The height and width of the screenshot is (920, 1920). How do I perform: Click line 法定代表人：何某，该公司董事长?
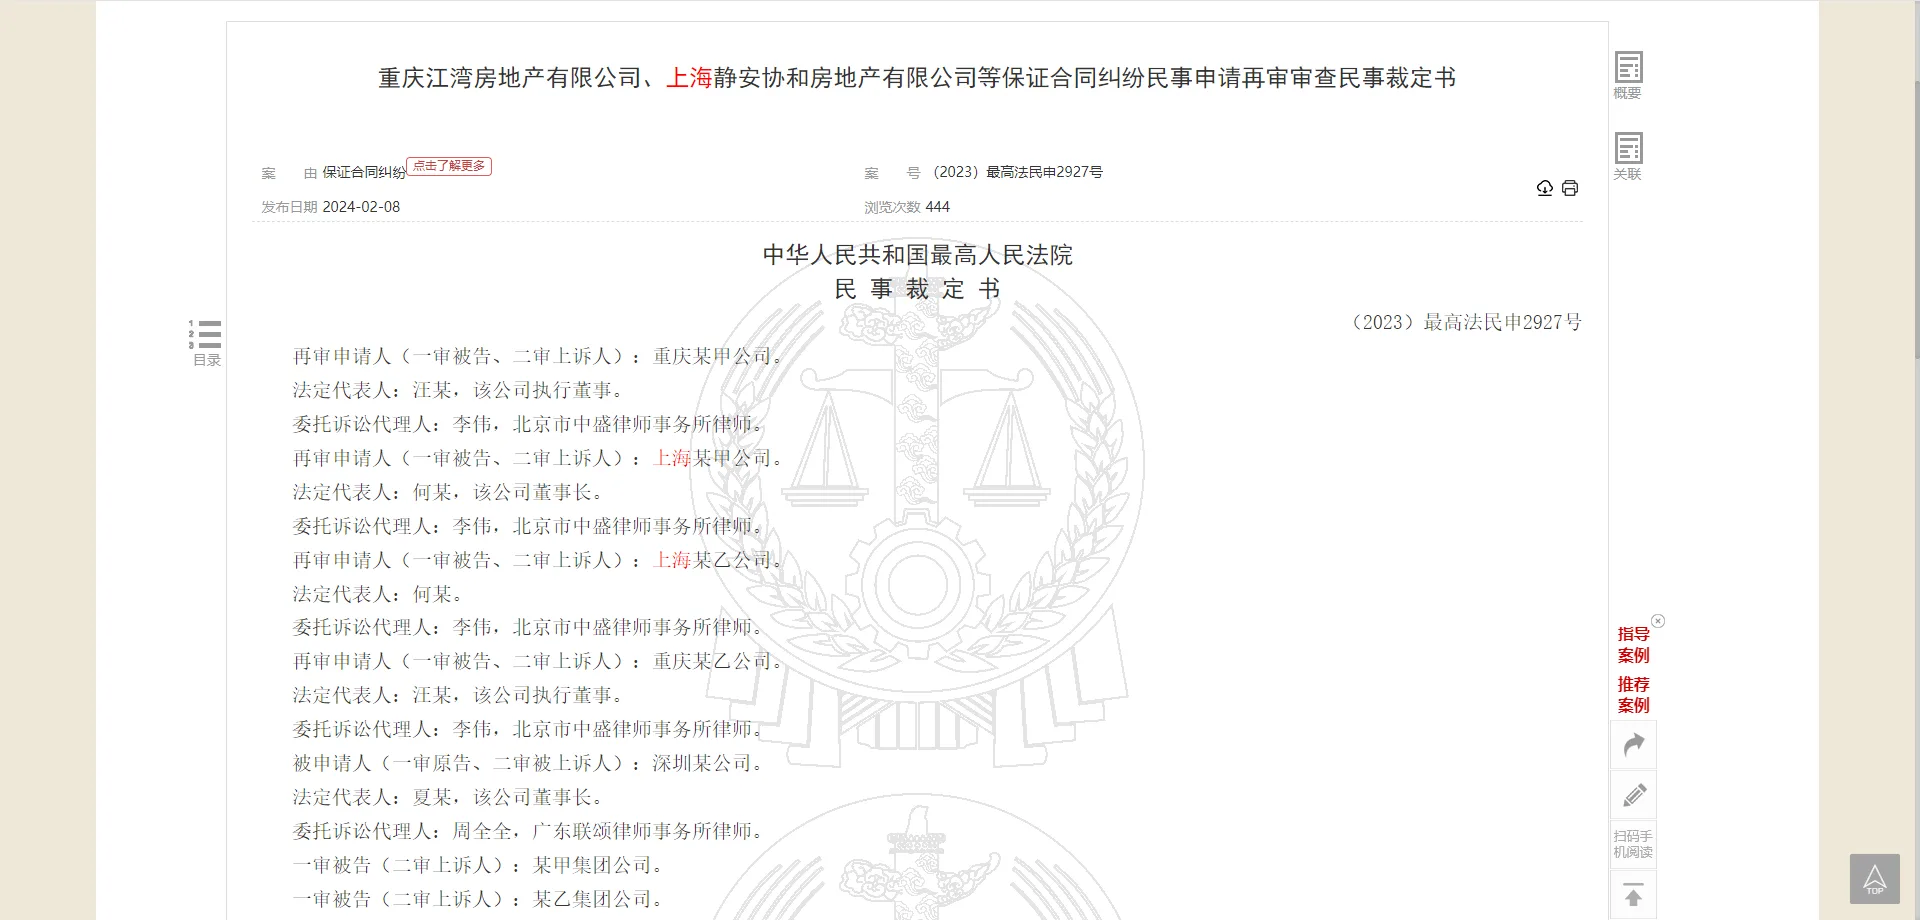click(x=449, y=492)
